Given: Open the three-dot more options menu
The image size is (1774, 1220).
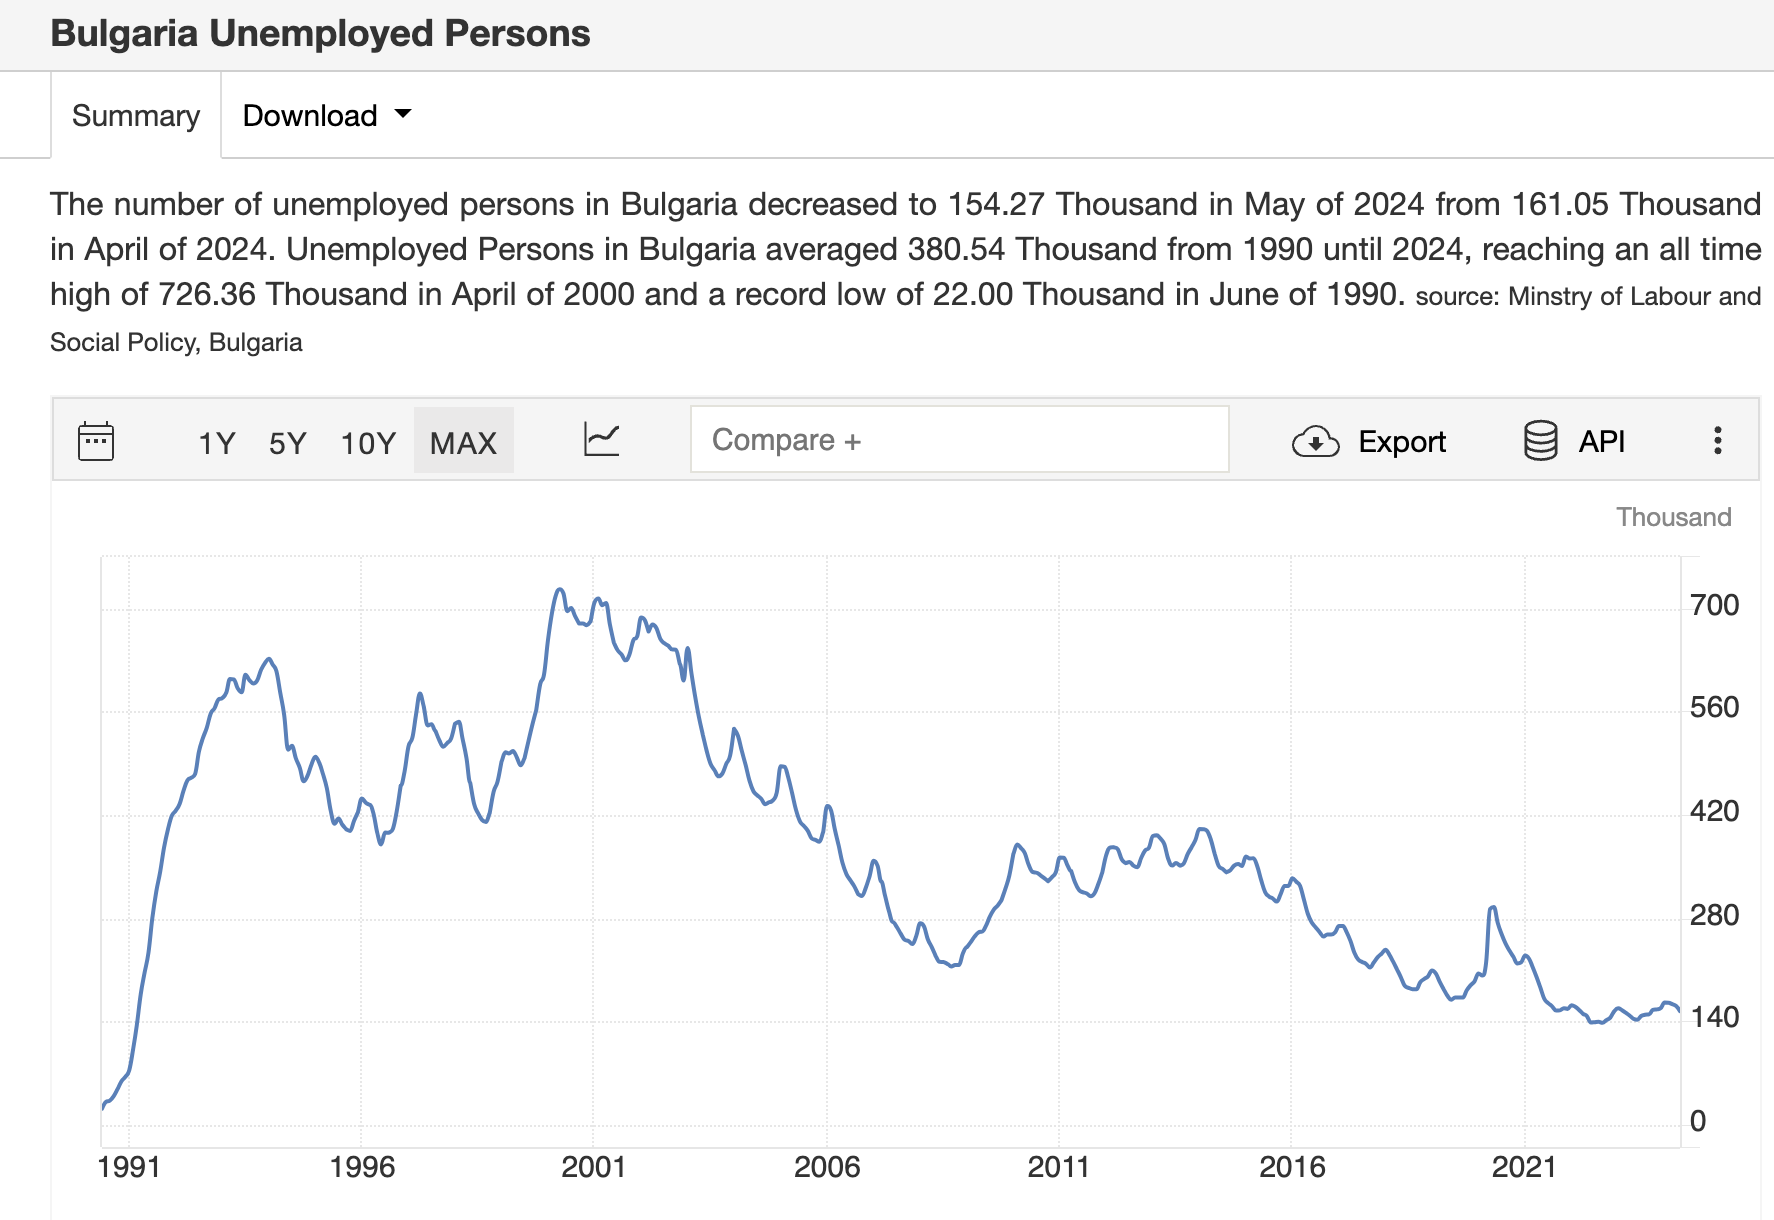Looking at the screenshot, I should [x=1717, y=441].
